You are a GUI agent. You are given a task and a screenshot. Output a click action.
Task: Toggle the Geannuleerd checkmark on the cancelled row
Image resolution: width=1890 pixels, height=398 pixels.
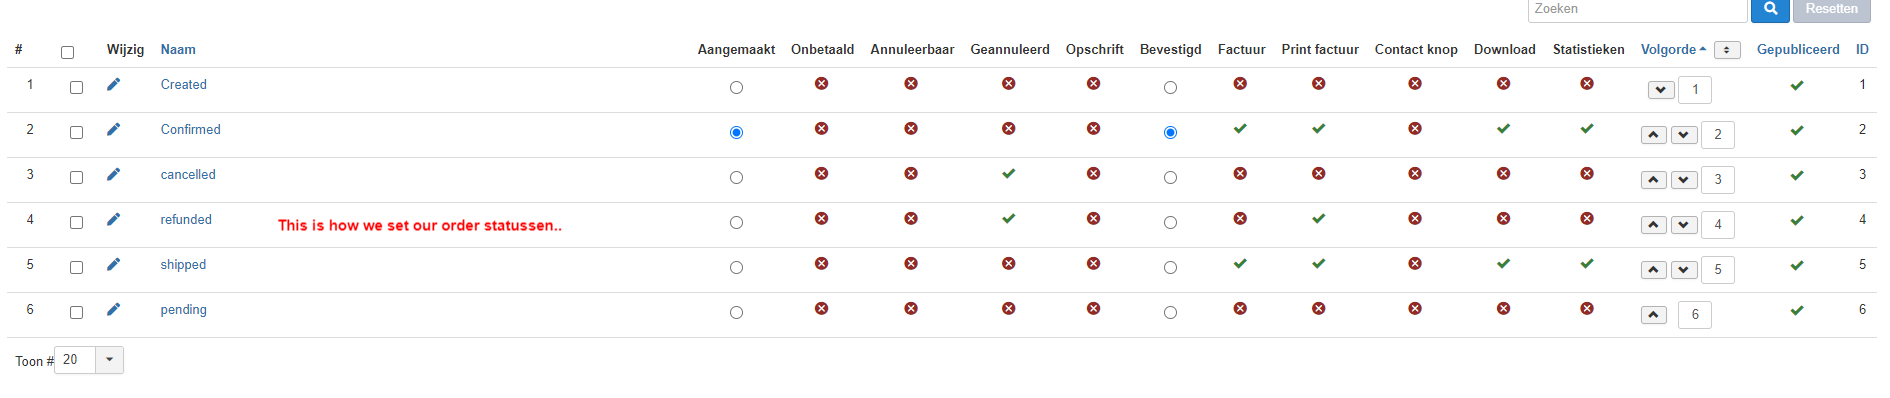click(1009, 174)
